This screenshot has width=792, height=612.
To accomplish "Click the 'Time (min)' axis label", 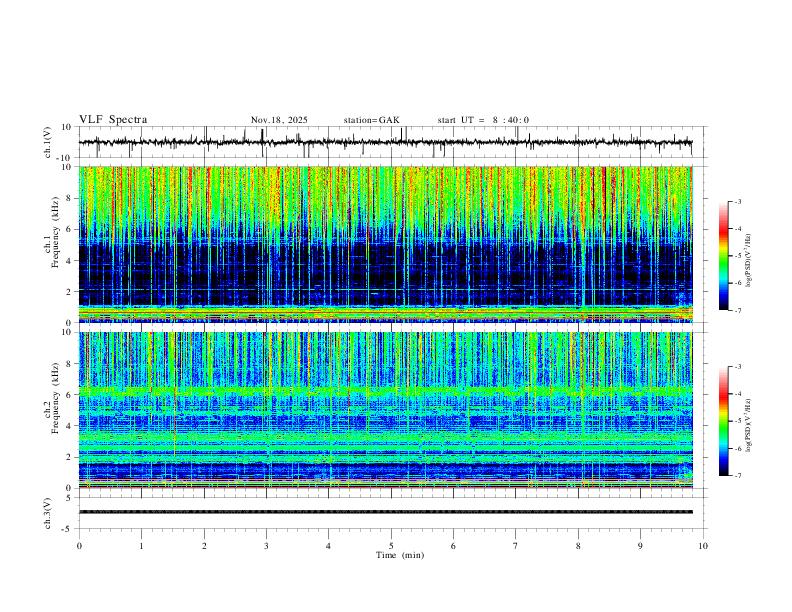I will 400,555.
